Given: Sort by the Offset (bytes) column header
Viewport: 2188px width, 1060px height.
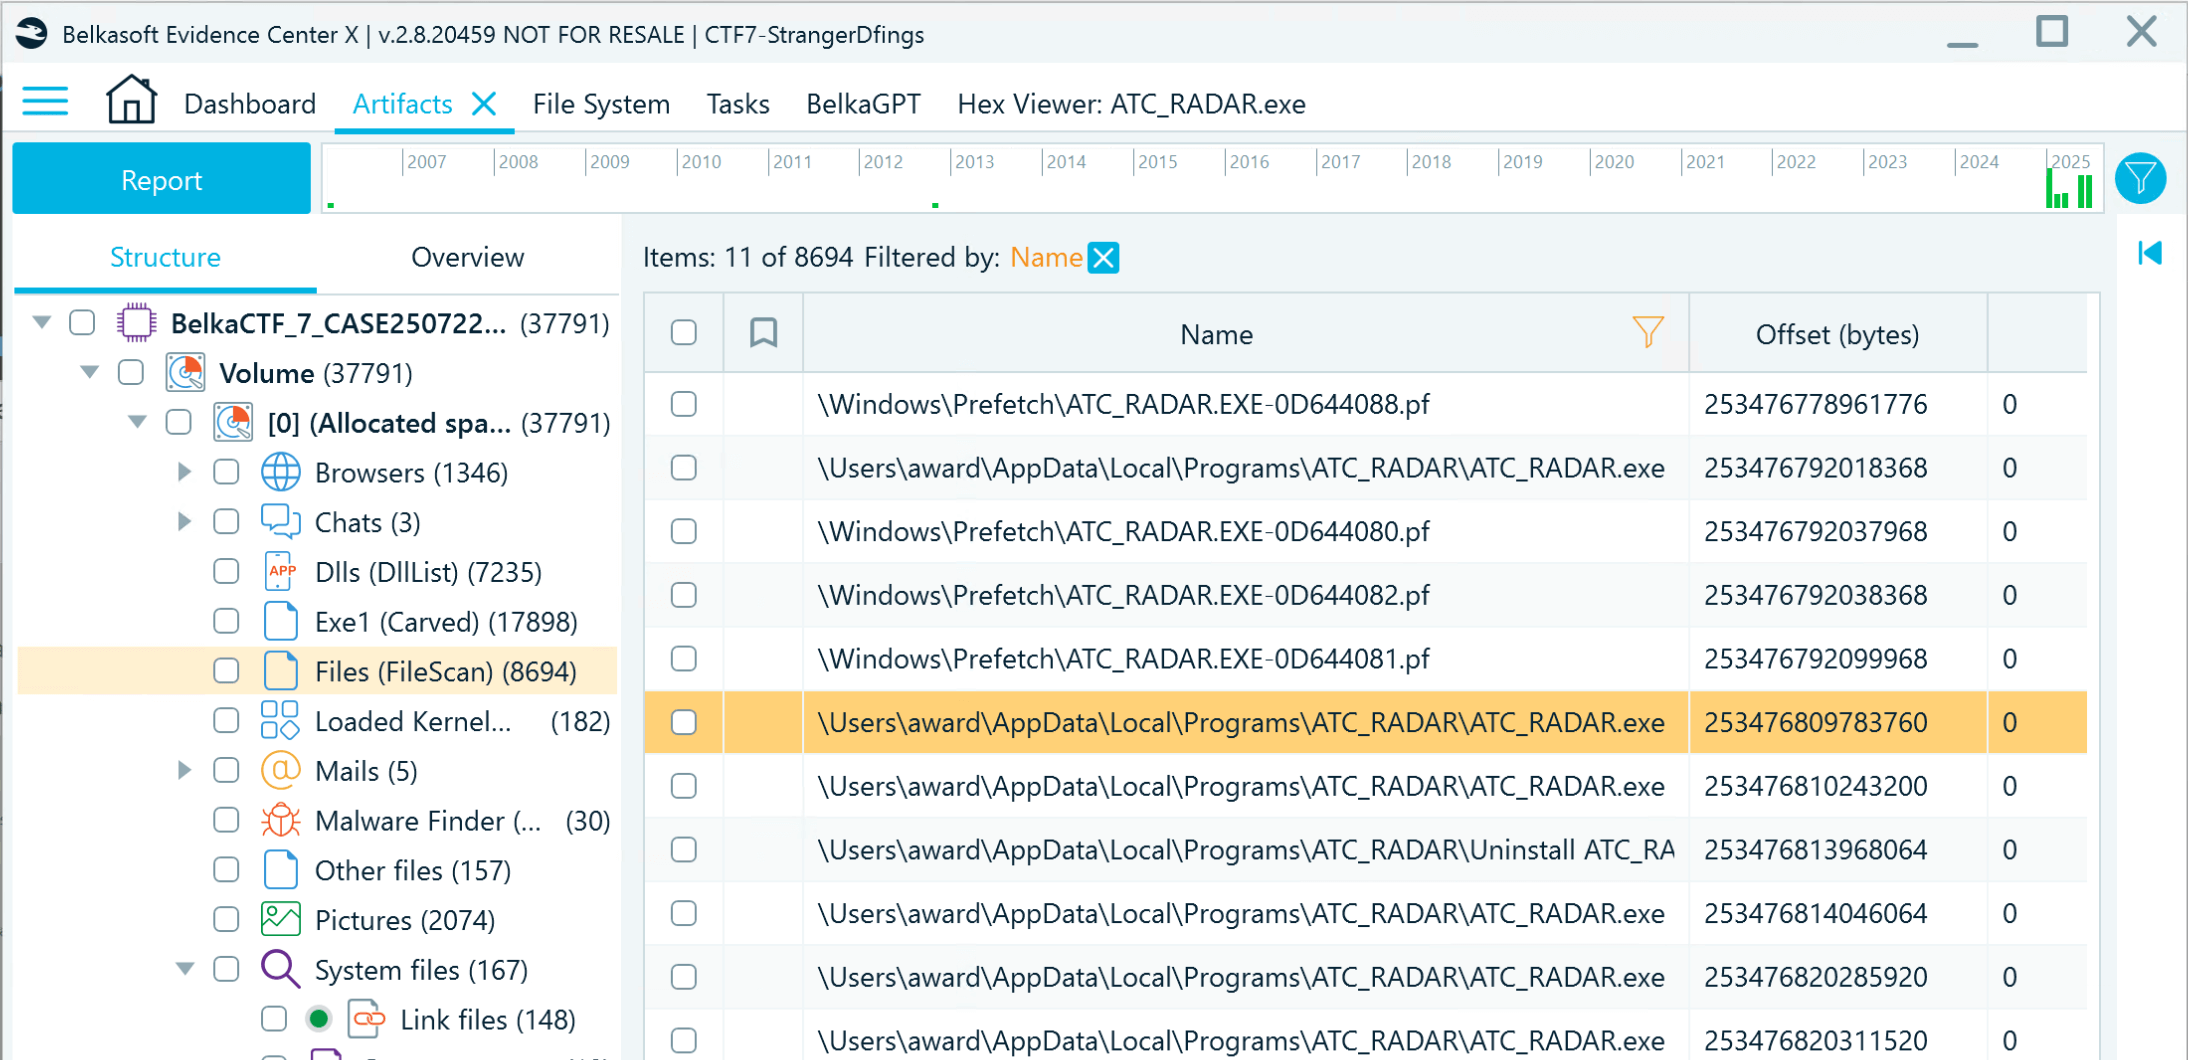Looking at the screenshot, I should [1837, 334].
